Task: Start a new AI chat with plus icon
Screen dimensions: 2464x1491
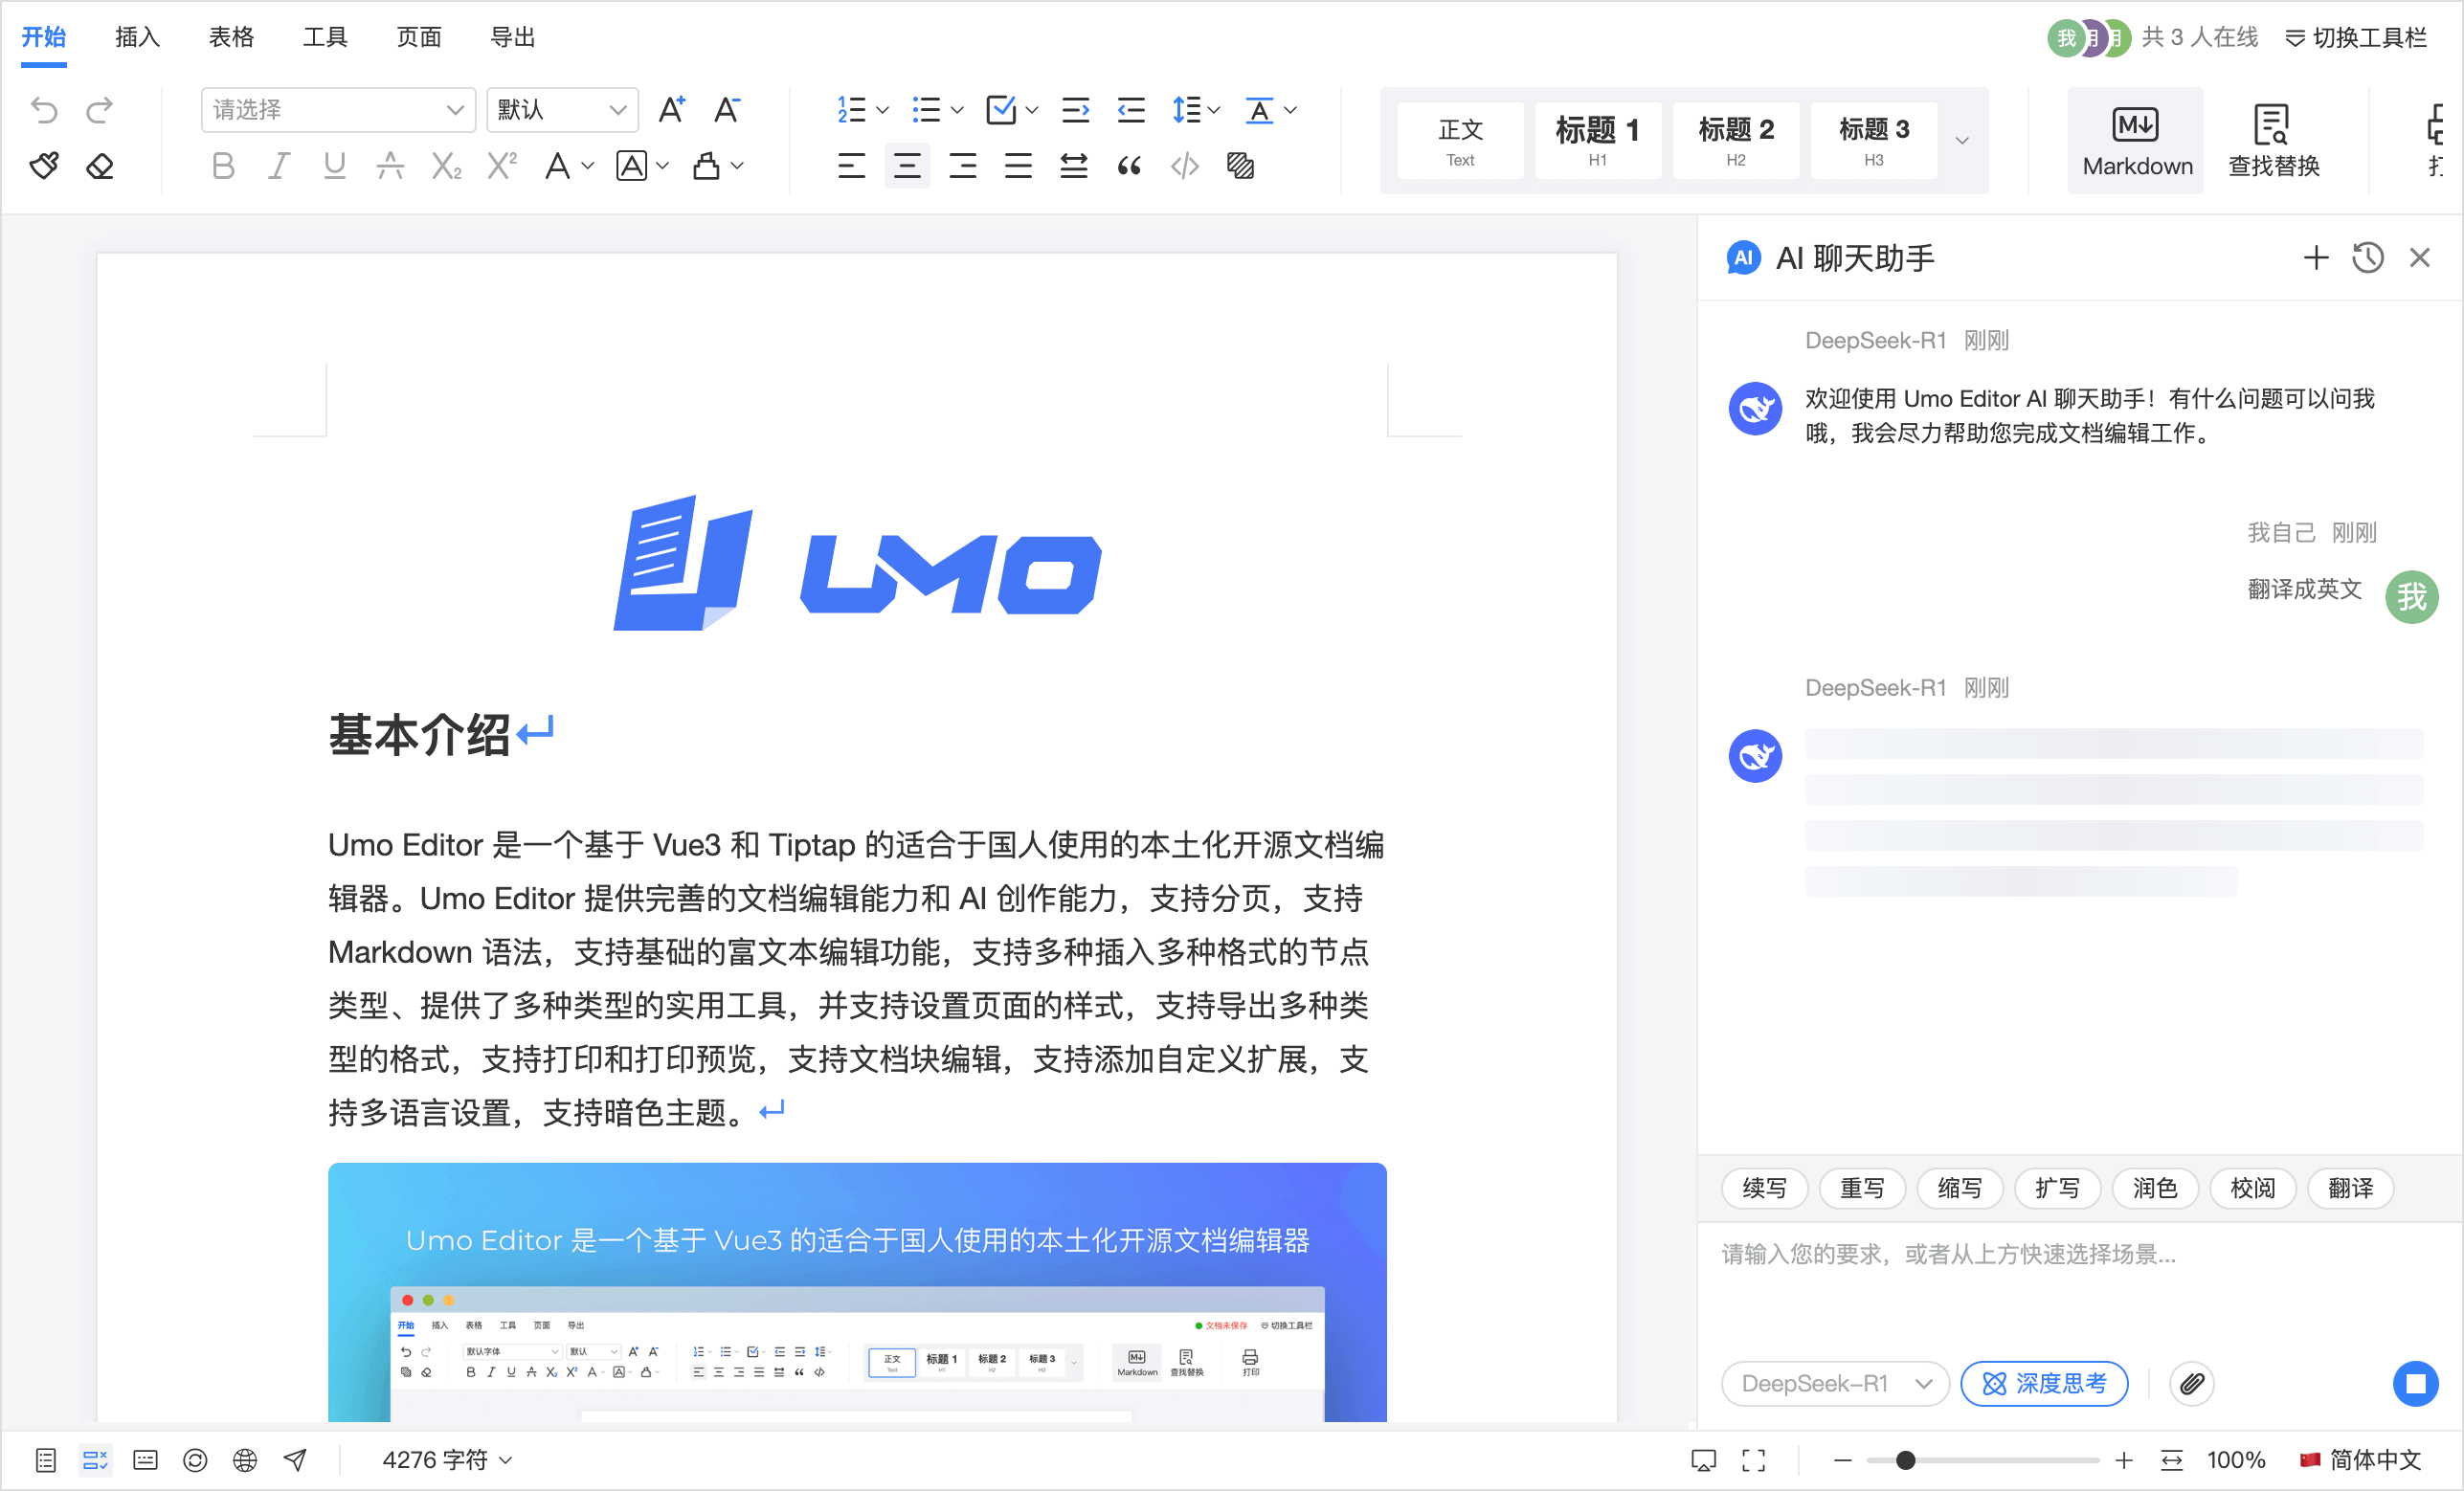Action: 2316,258
